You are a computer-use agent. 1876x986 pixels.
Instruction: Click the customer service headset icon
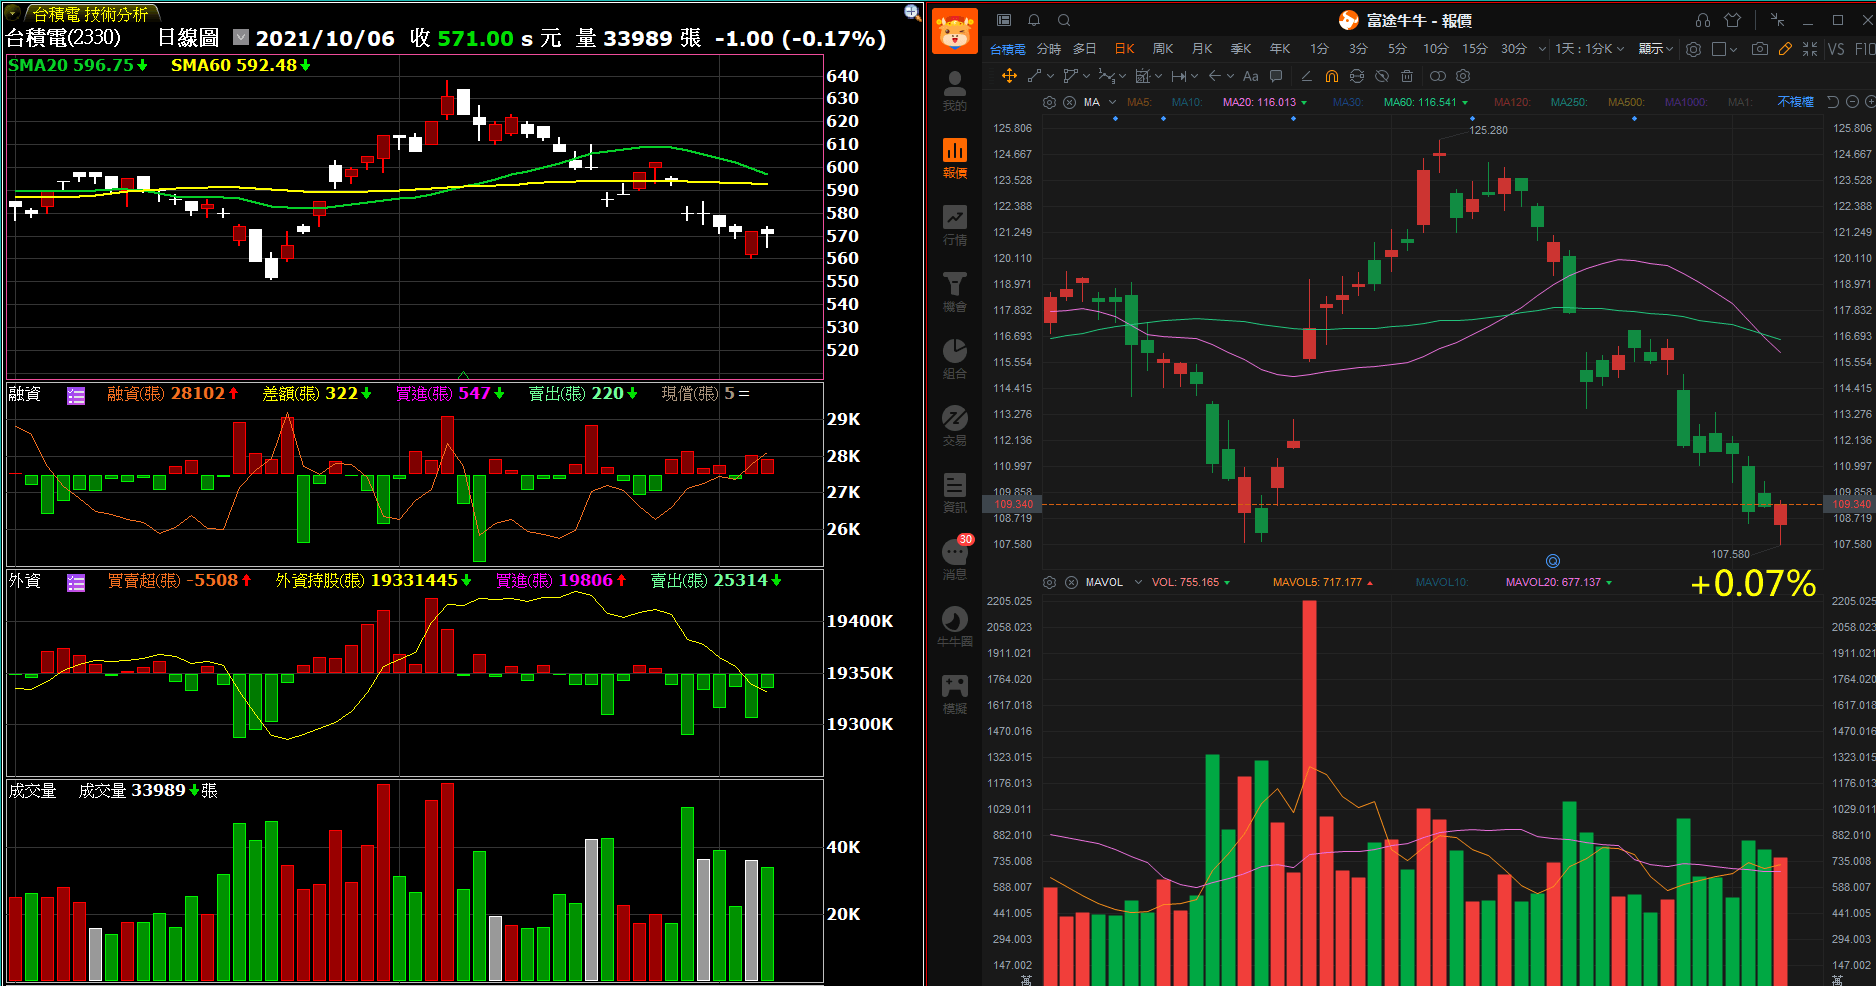tap(1703, 20)
